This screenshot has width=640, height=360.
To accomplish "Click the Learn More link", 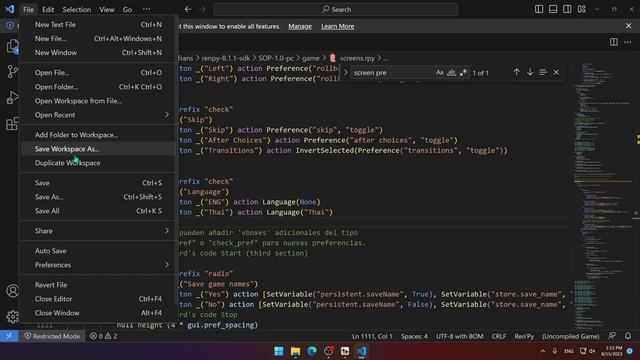I will (338, 26).
